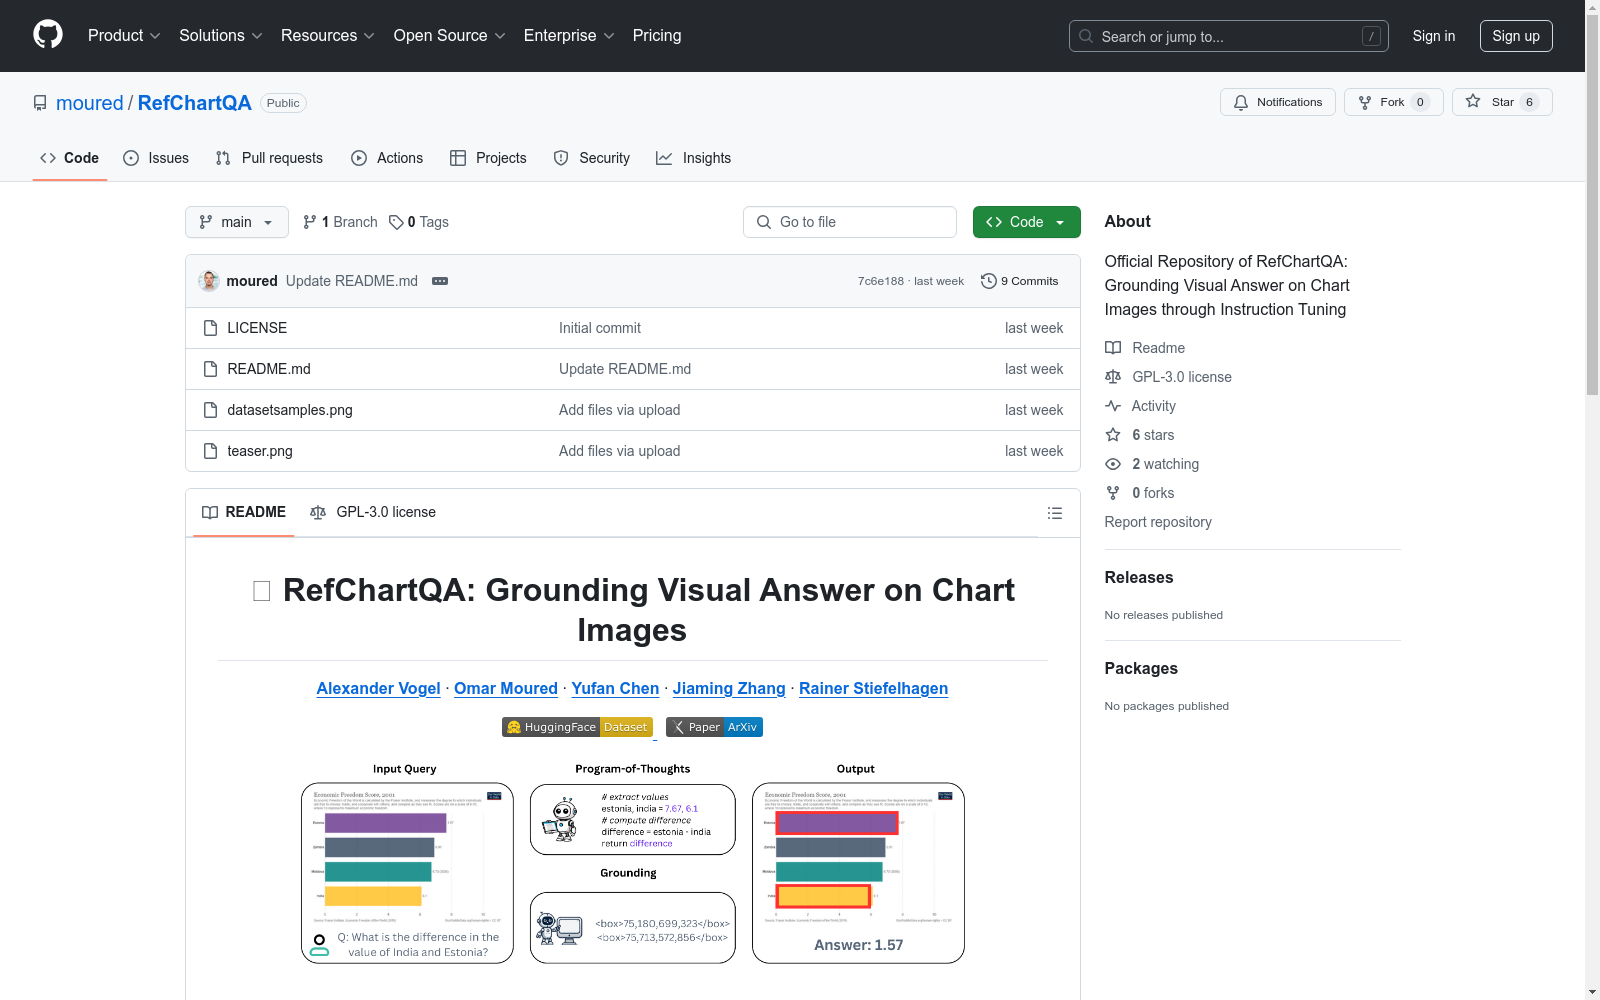Click the Readme book icon in About

point(1113,348)
